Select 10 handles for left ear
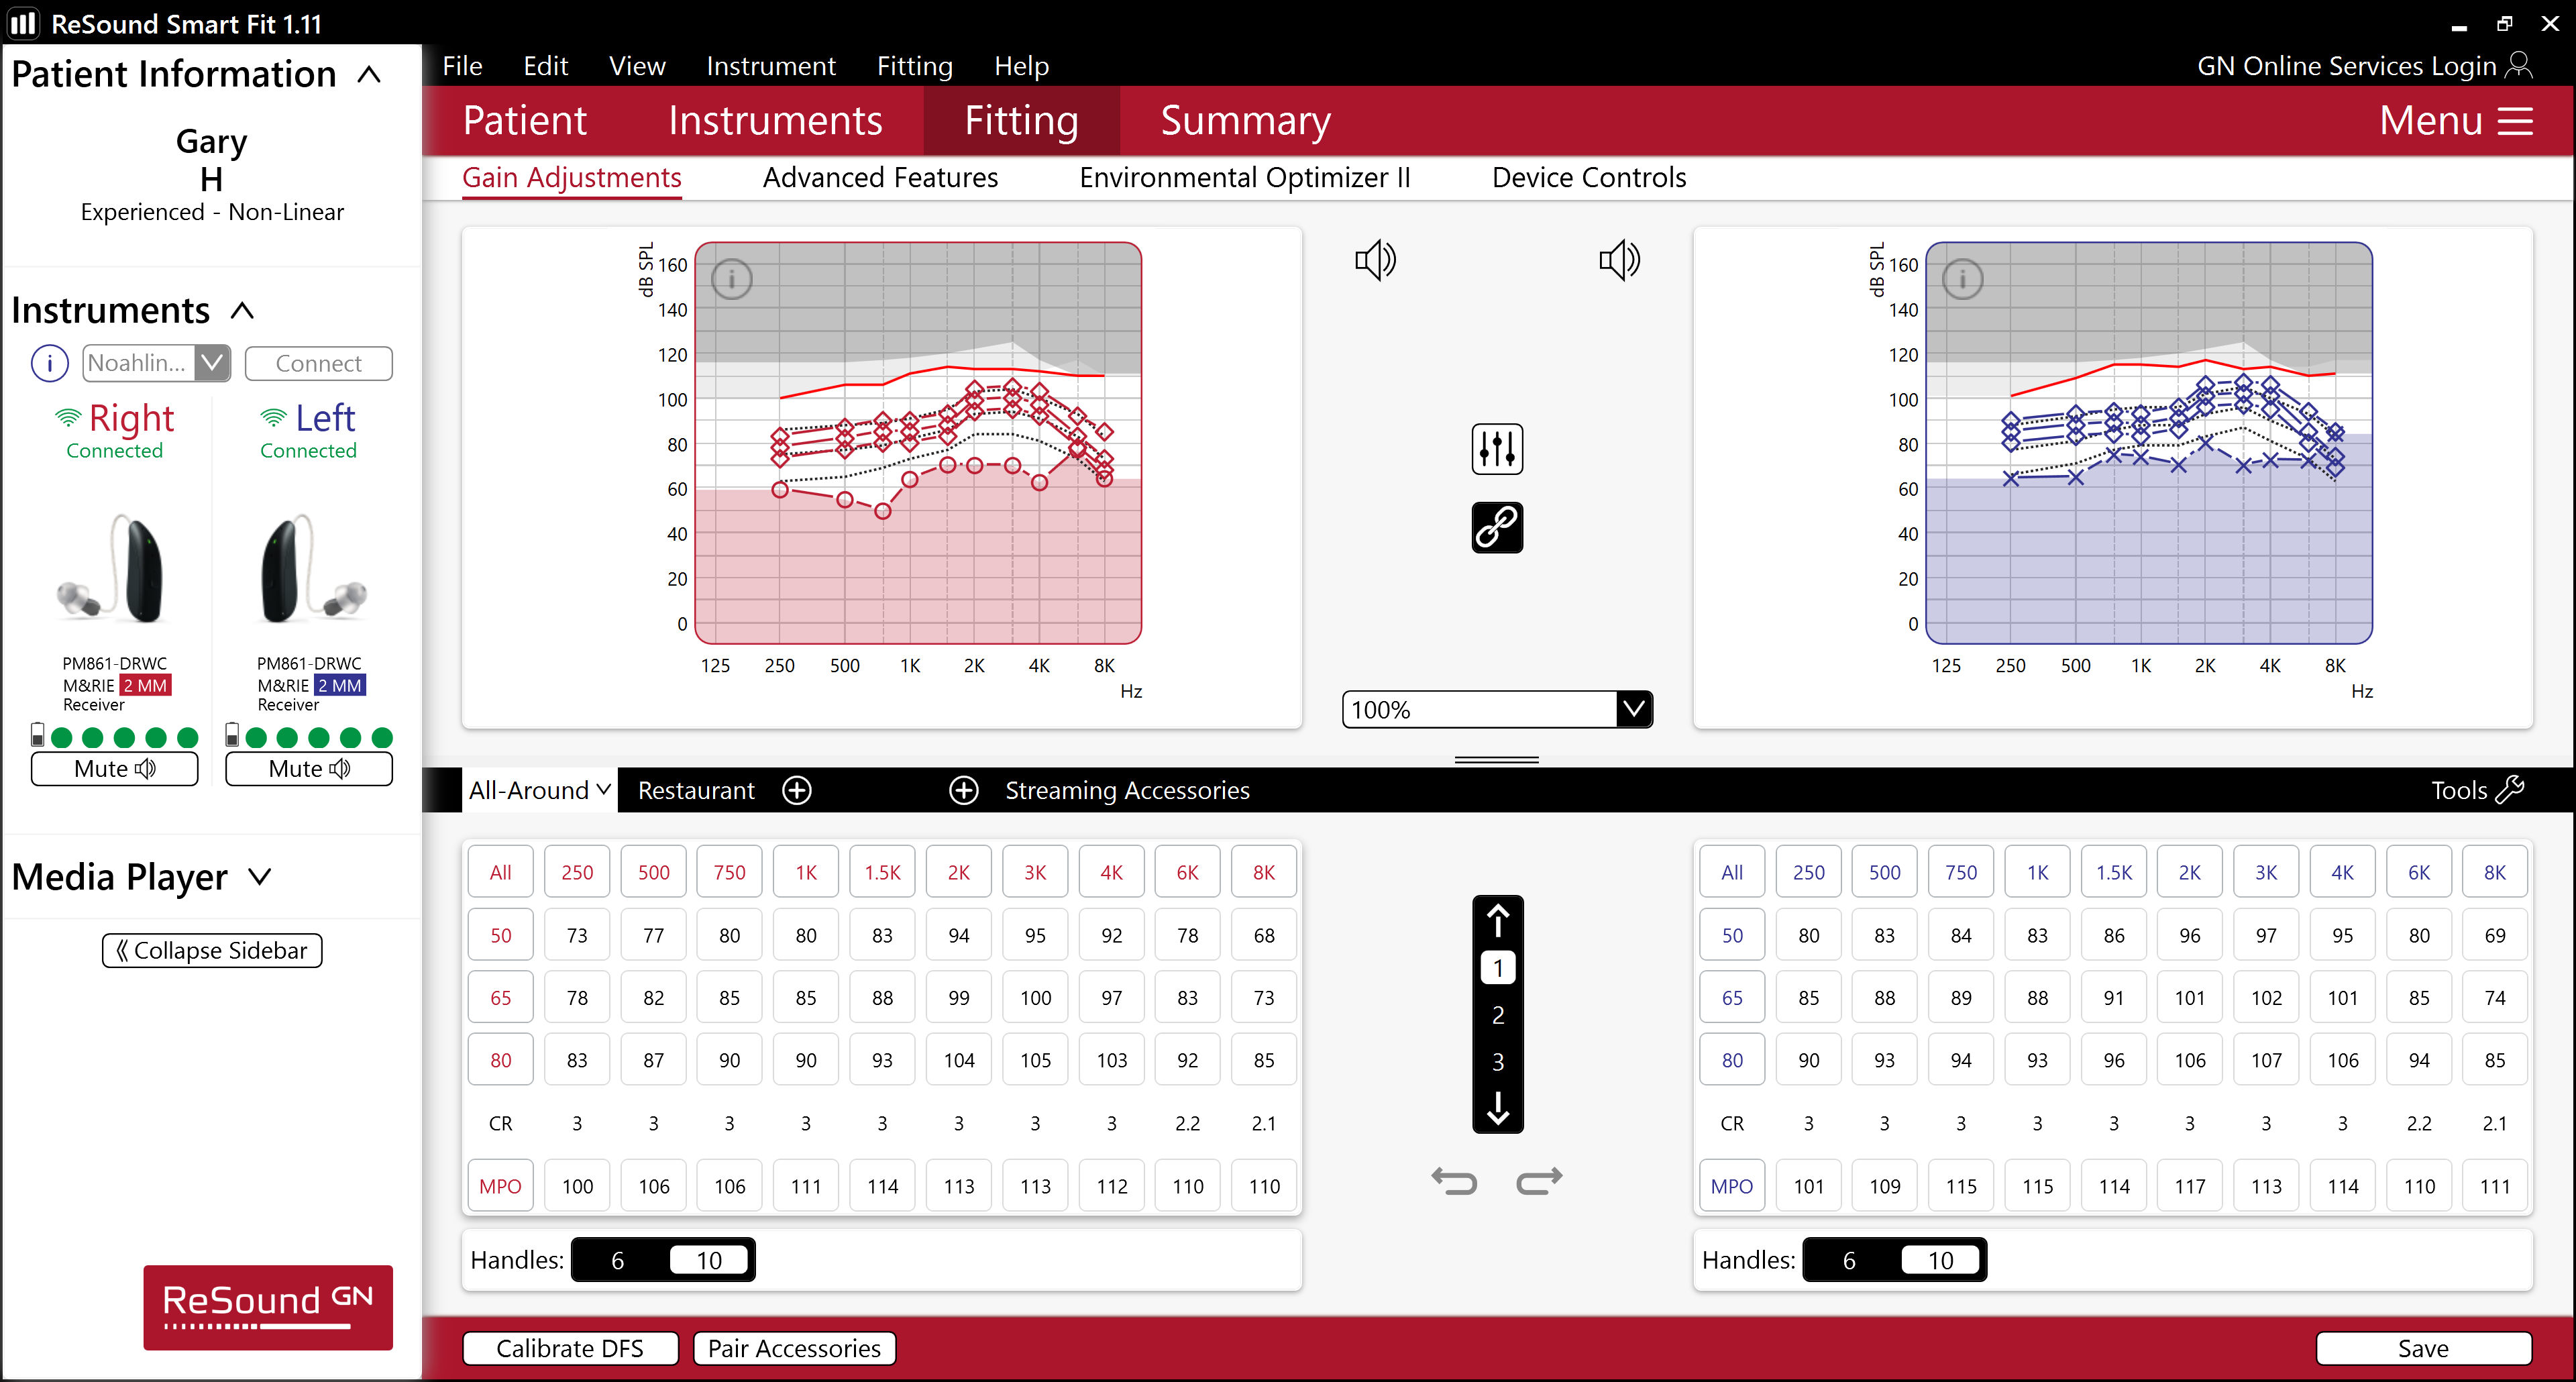 click(1940, 1260)
